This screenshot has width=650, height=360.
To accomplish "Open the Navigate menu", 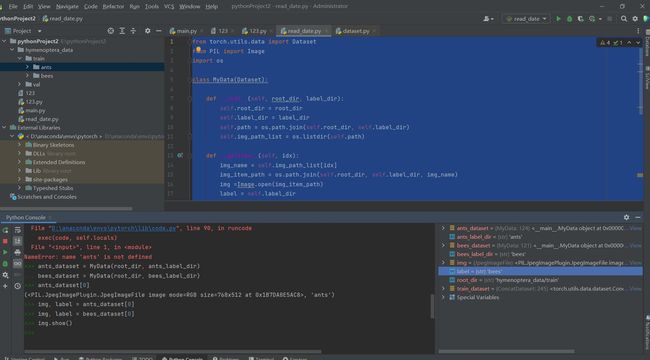I will point(67,6).
